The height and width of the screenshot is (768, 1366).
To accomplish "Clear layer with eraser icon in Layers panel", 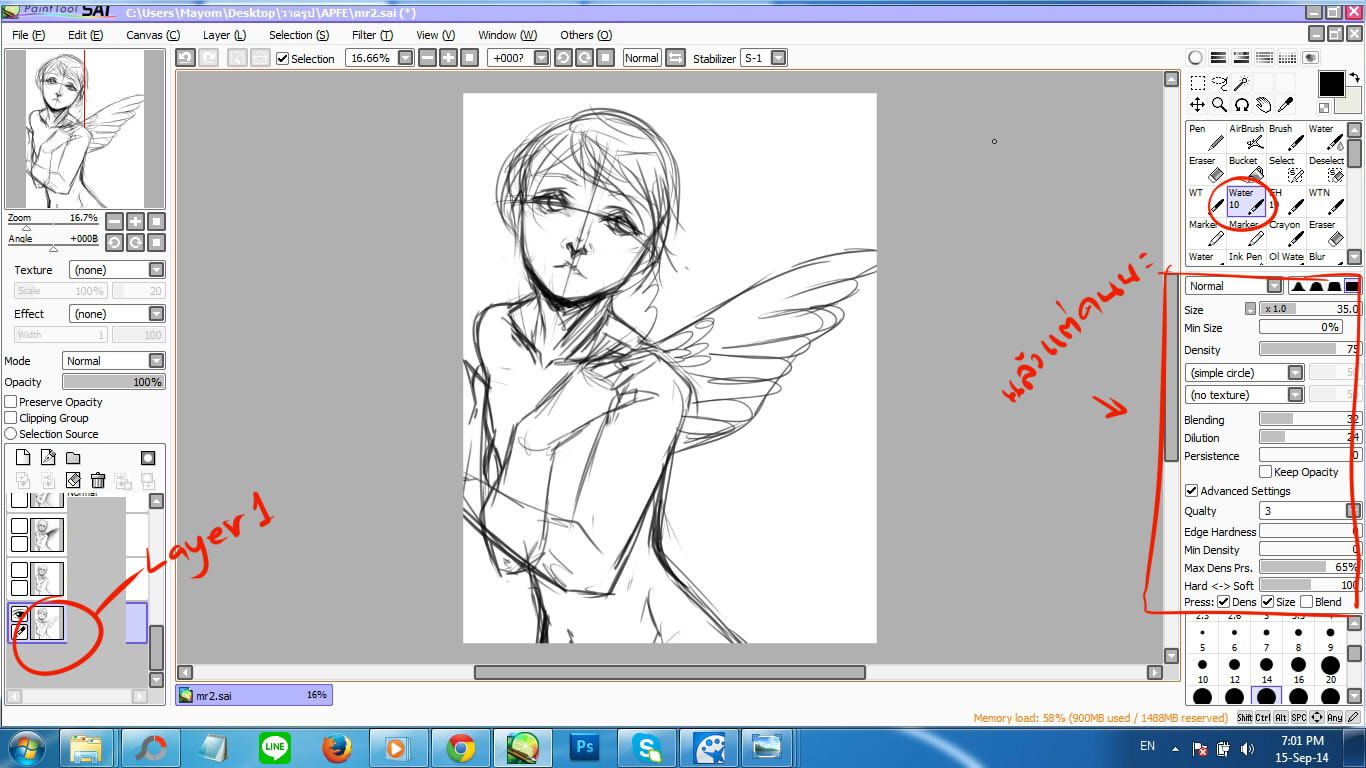I will (x=73, y=481).
